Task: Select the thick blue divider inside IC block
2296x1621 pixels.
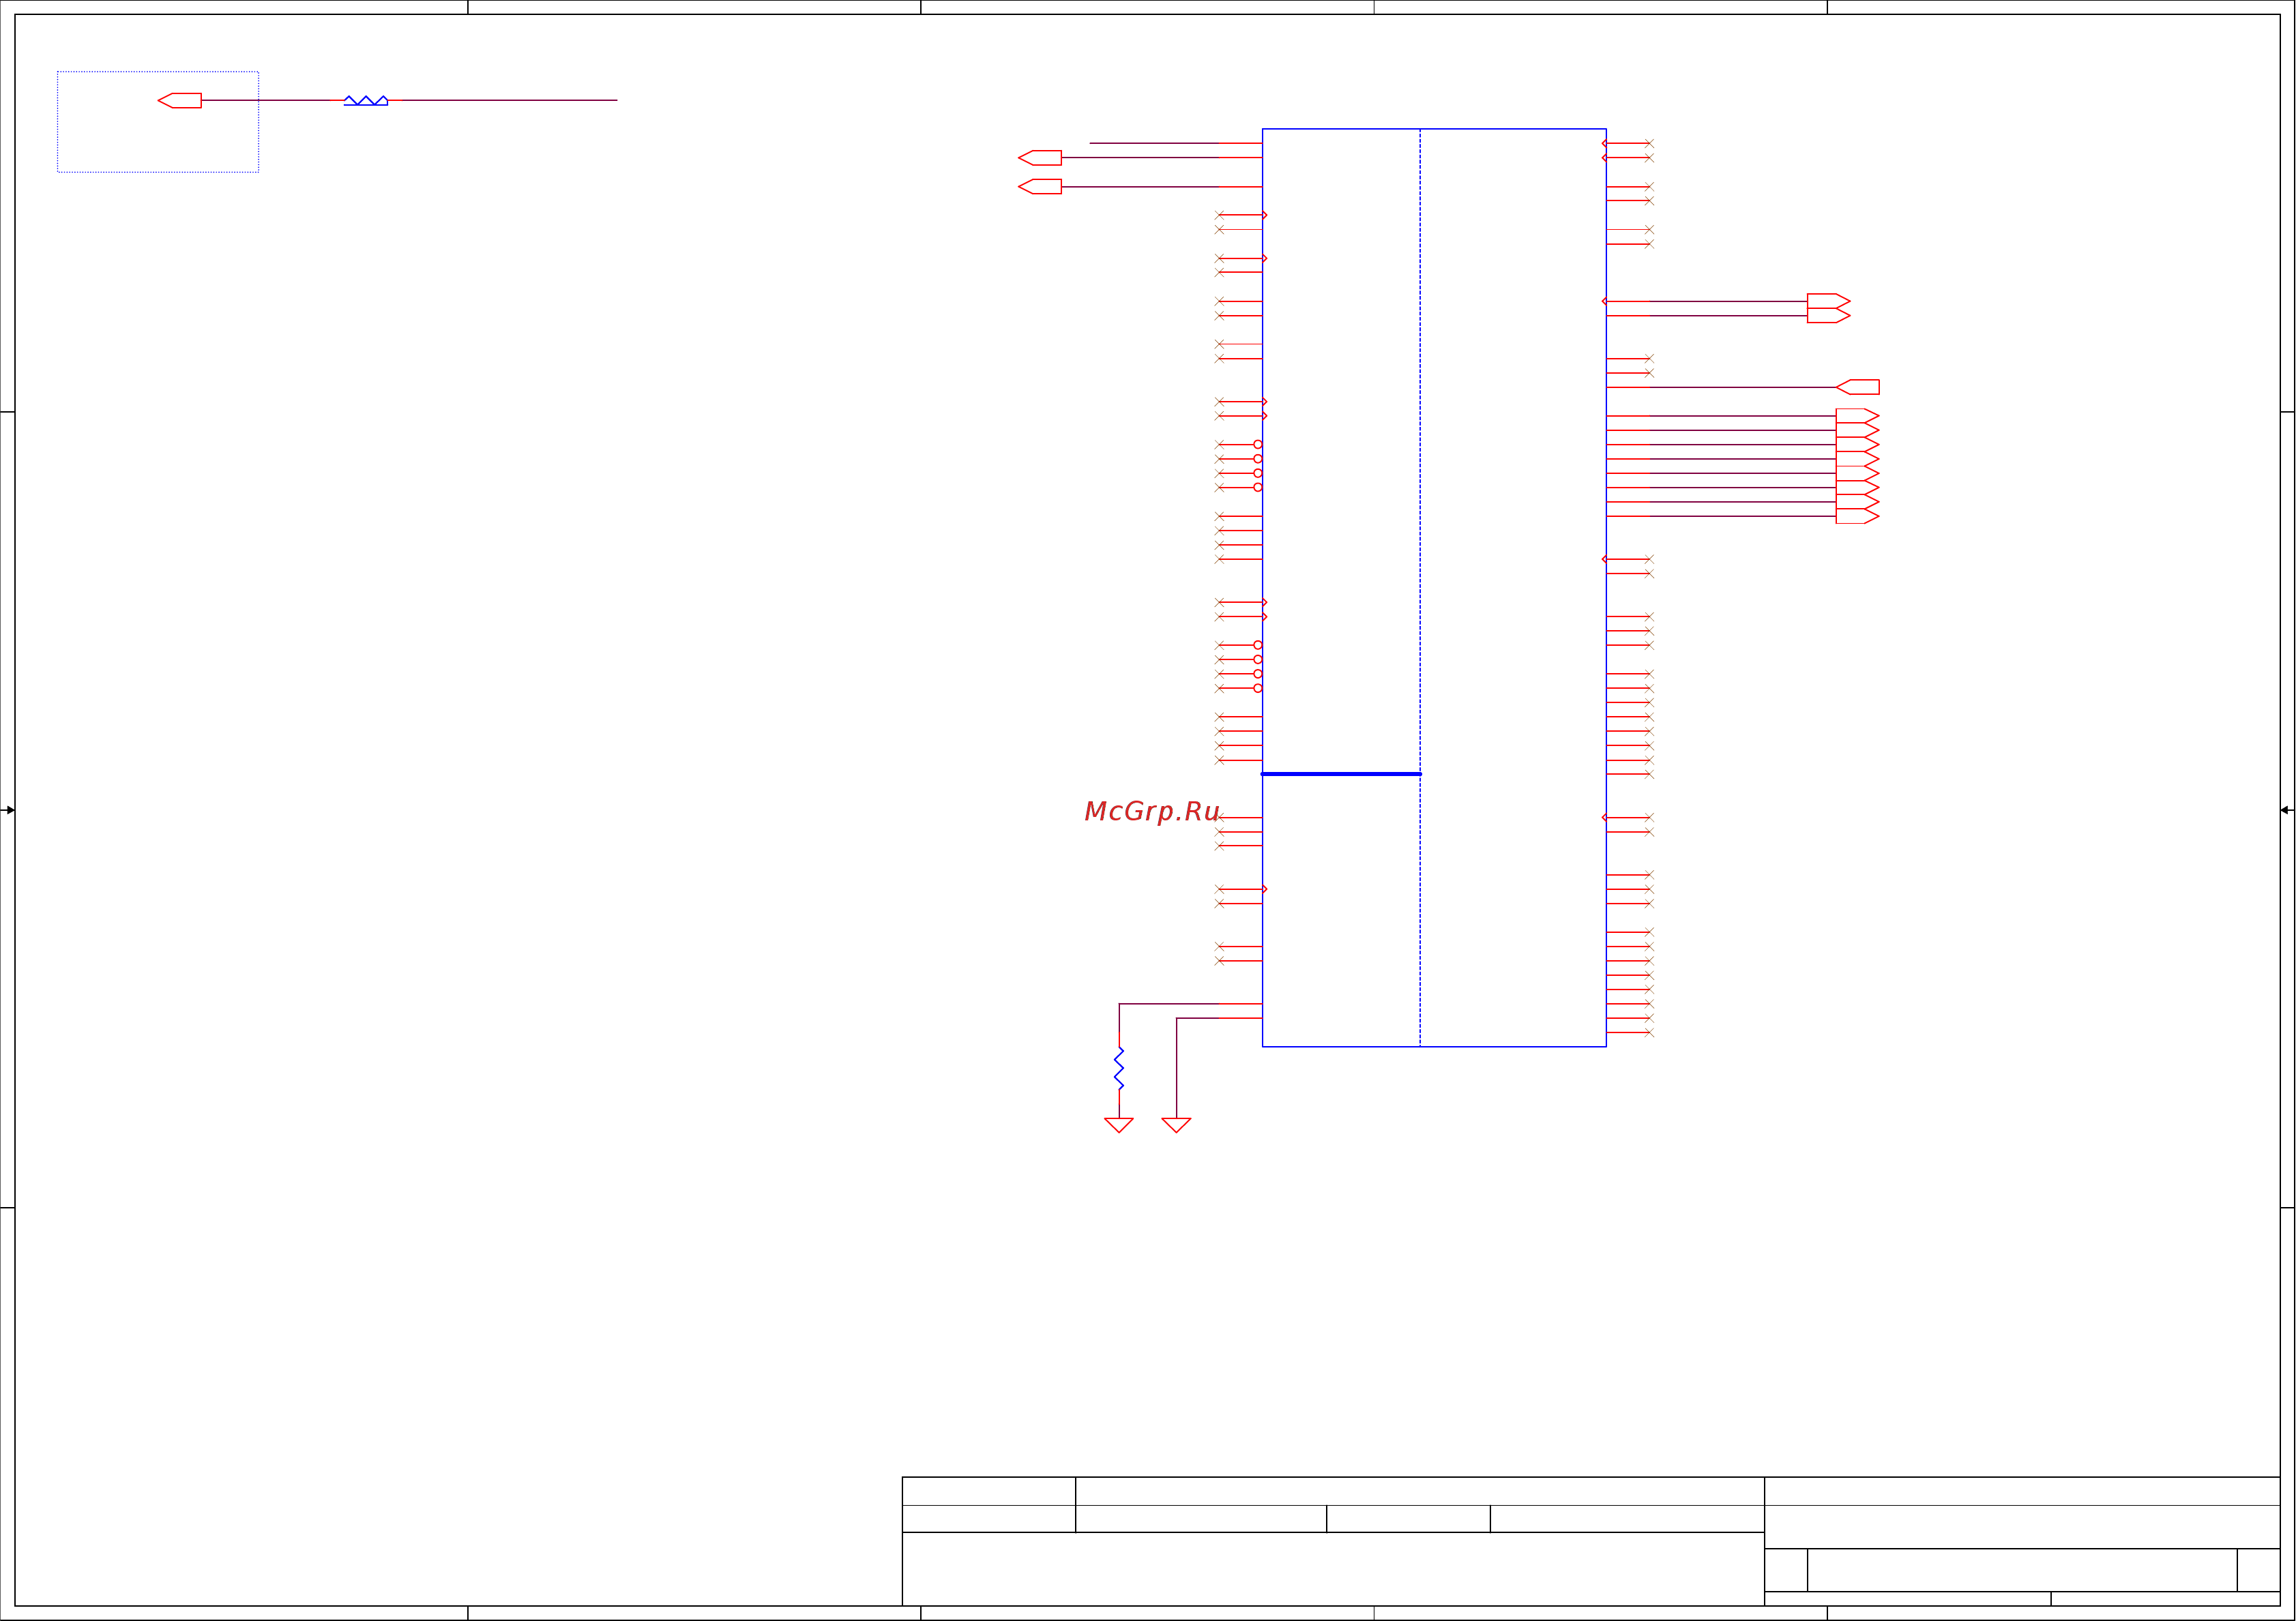Action: [1341, 774]
